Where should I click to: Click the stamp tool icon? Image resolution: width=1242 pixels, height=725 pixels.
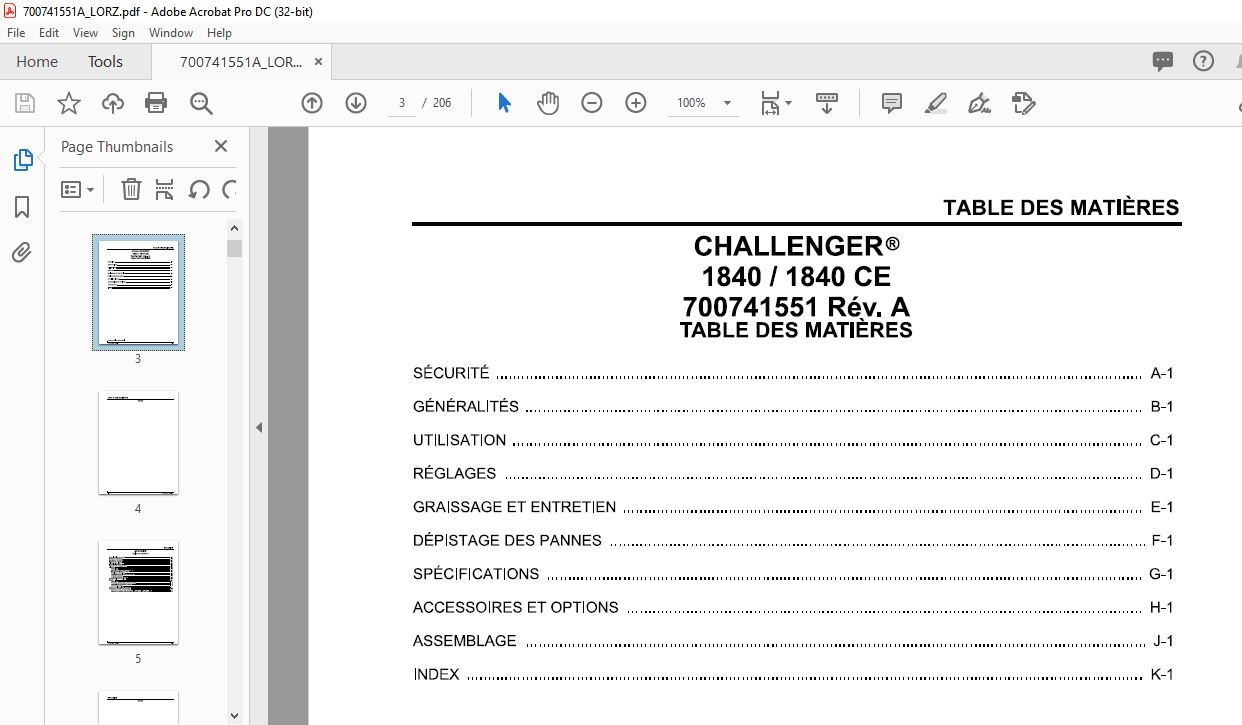(1023, 103)
